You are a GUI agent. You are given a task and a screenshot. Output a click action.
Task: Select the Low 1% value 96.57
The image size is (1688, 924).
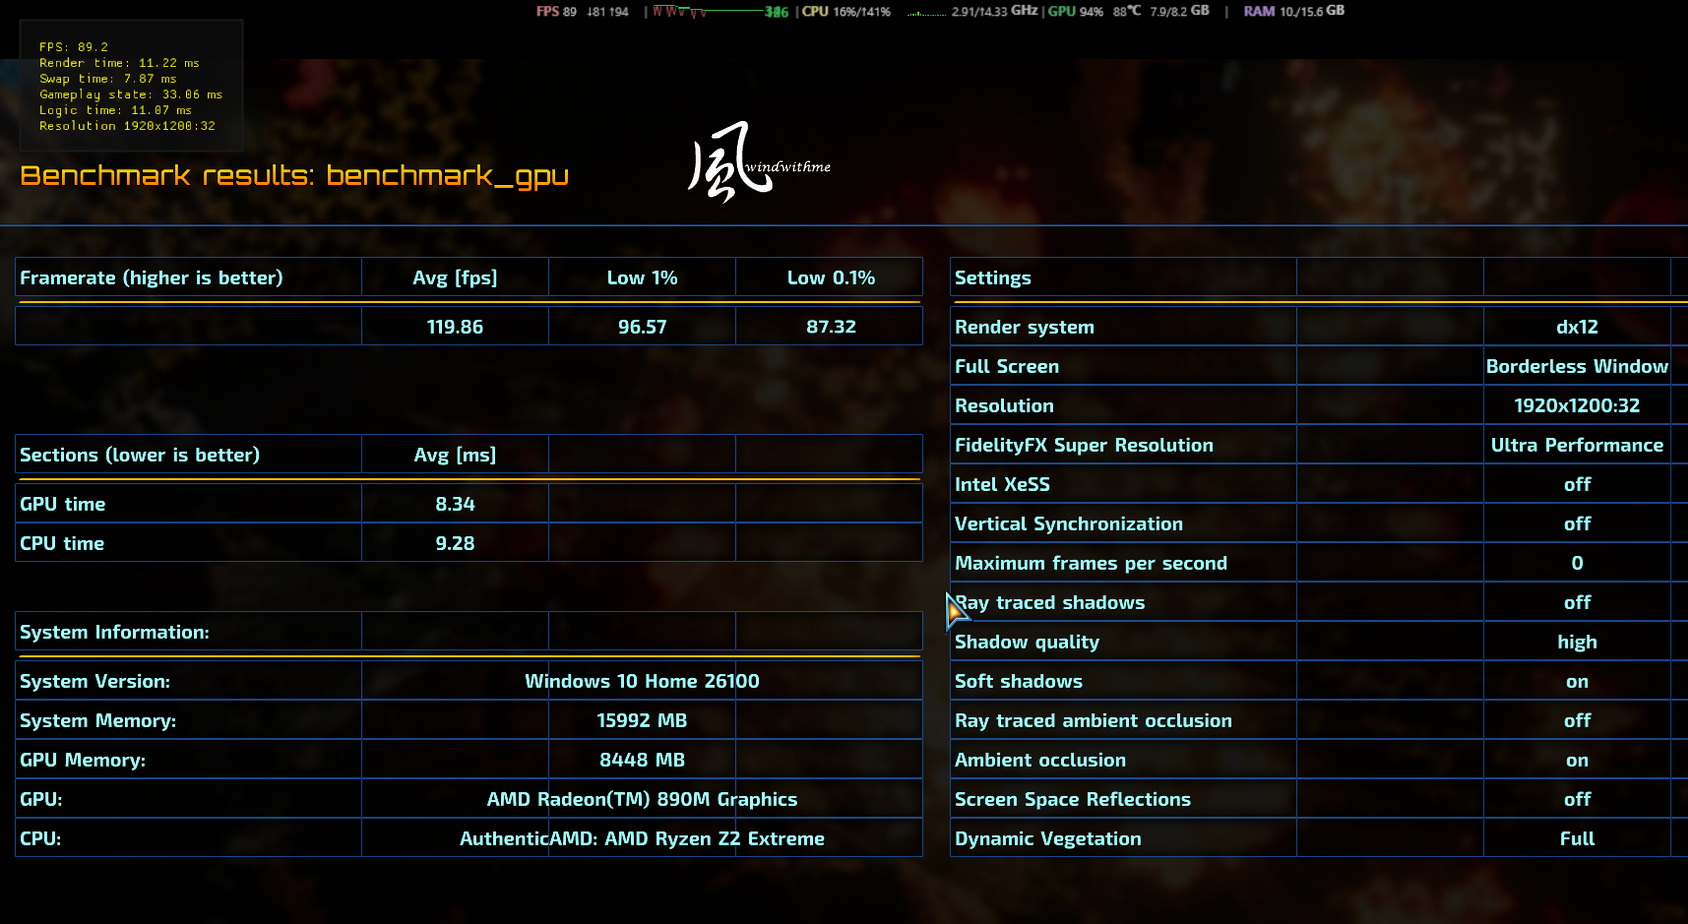(642, 327)
